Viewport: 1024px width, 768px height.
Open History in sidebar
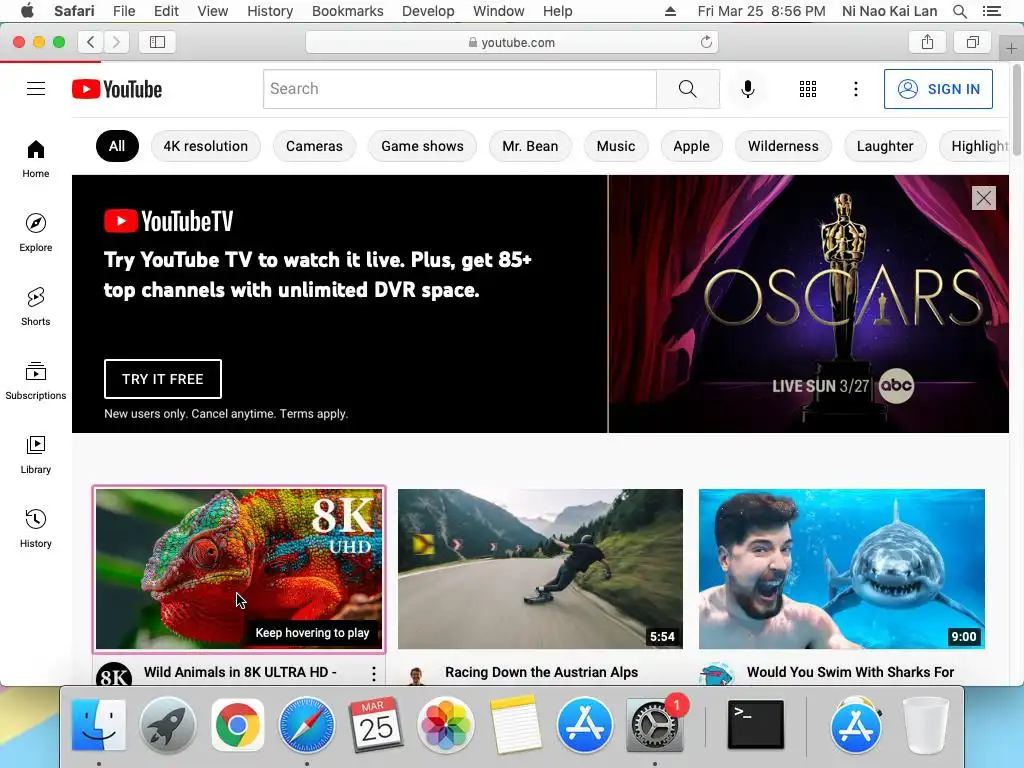coord(36,528)
